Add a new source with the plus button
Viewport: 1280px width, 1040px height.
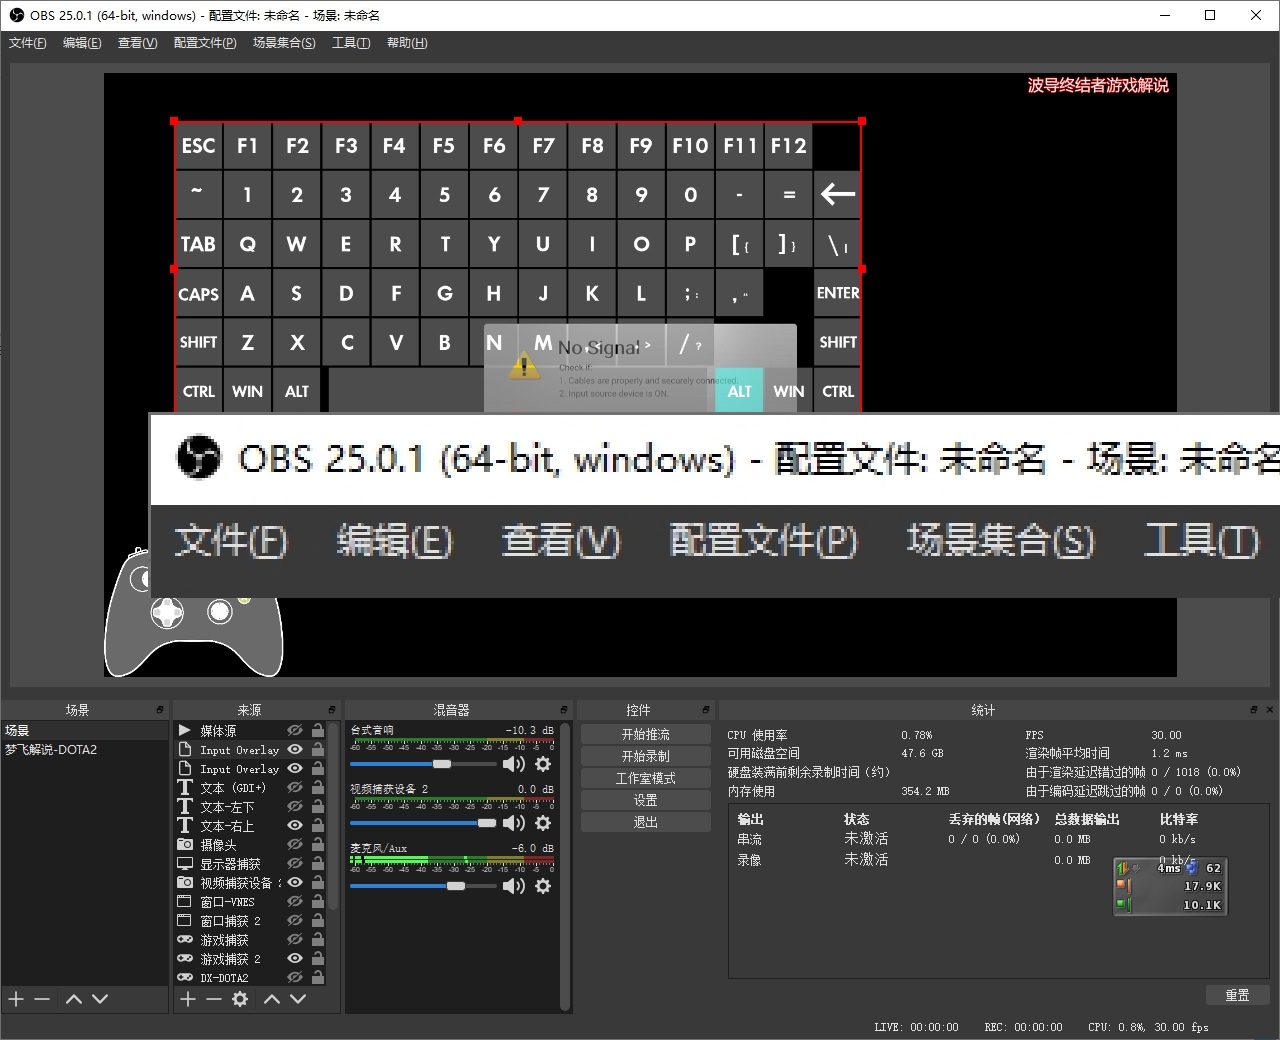(187, 999)
